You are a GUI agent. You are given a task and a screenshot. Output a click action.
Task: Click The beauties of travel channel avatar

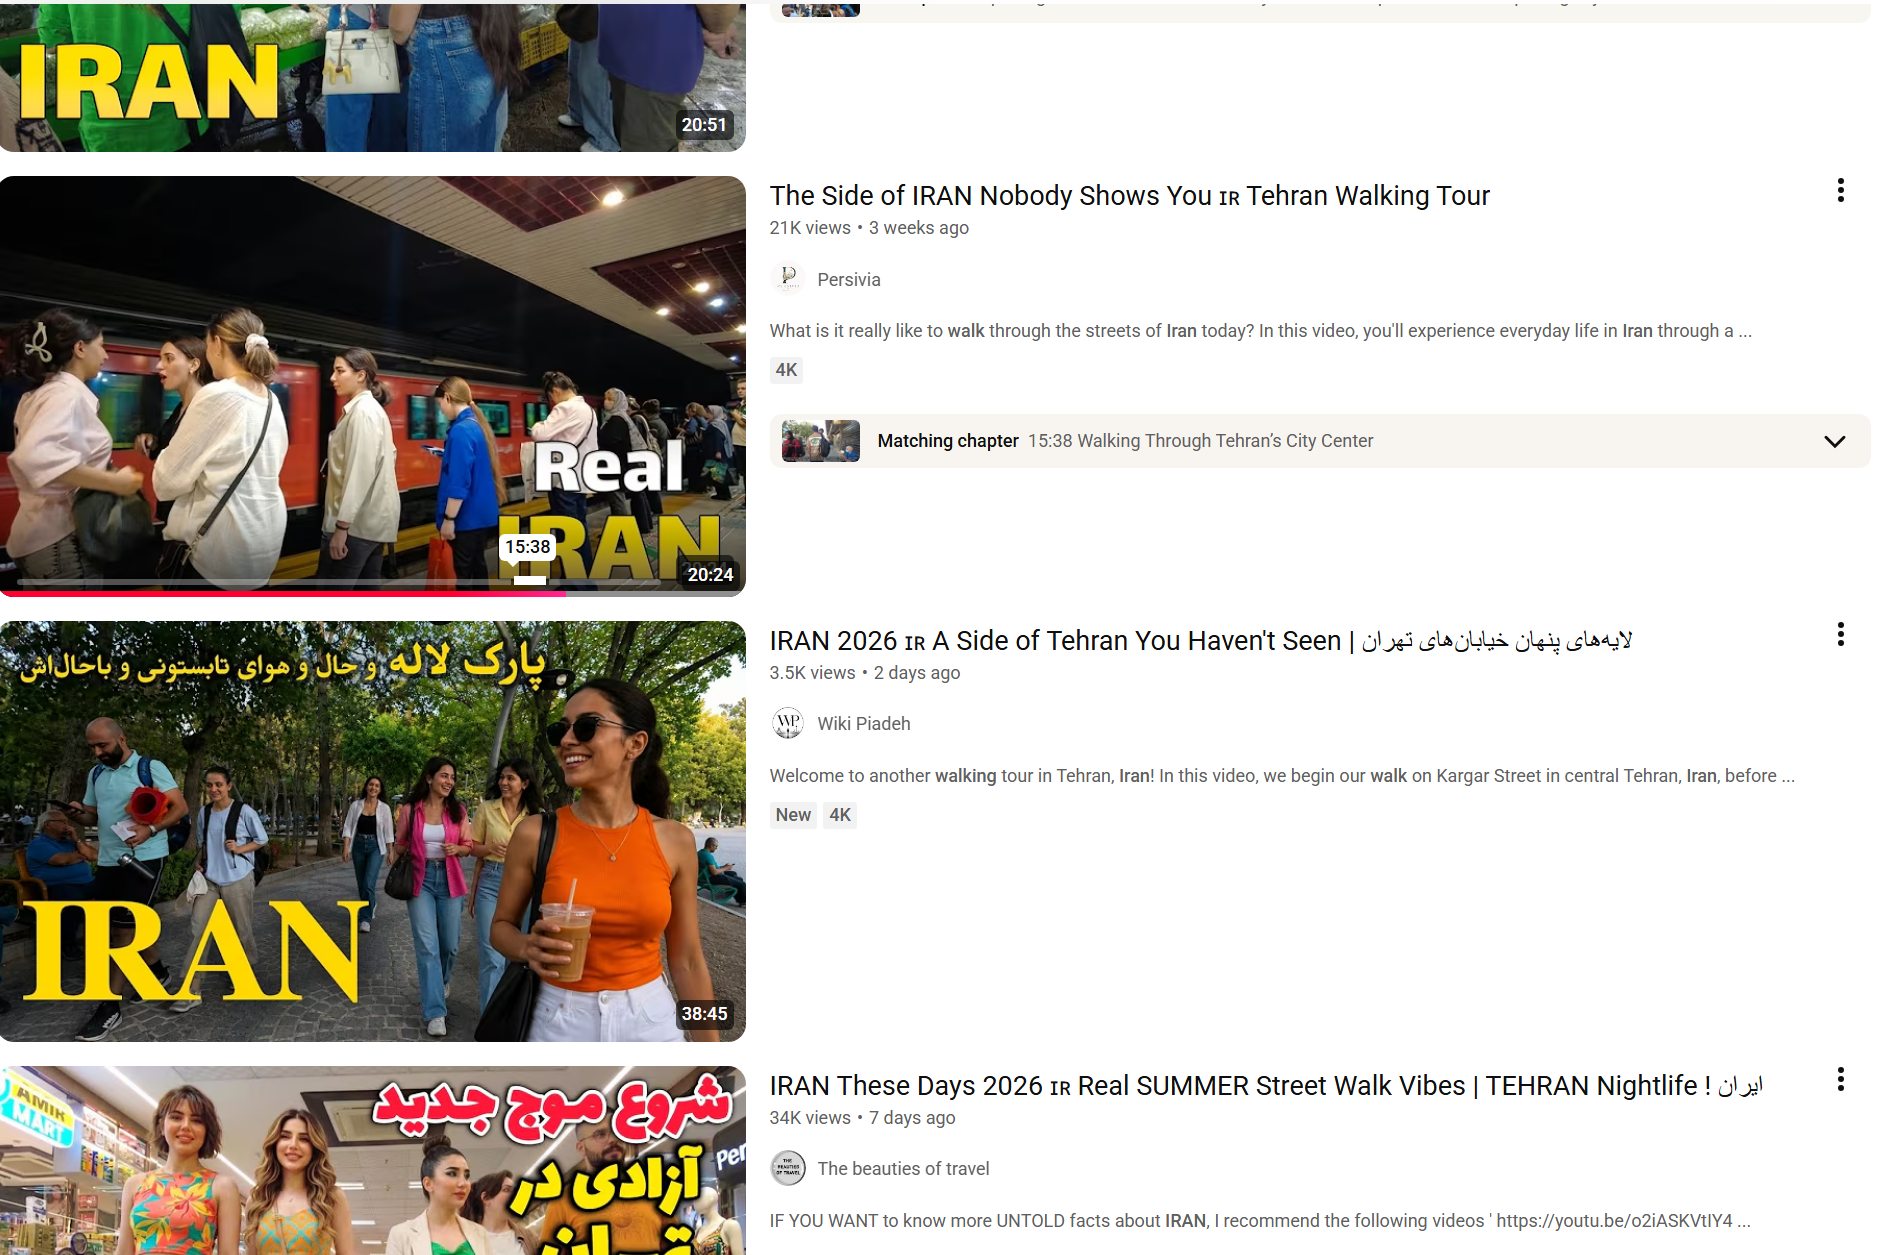[788, 1168]
